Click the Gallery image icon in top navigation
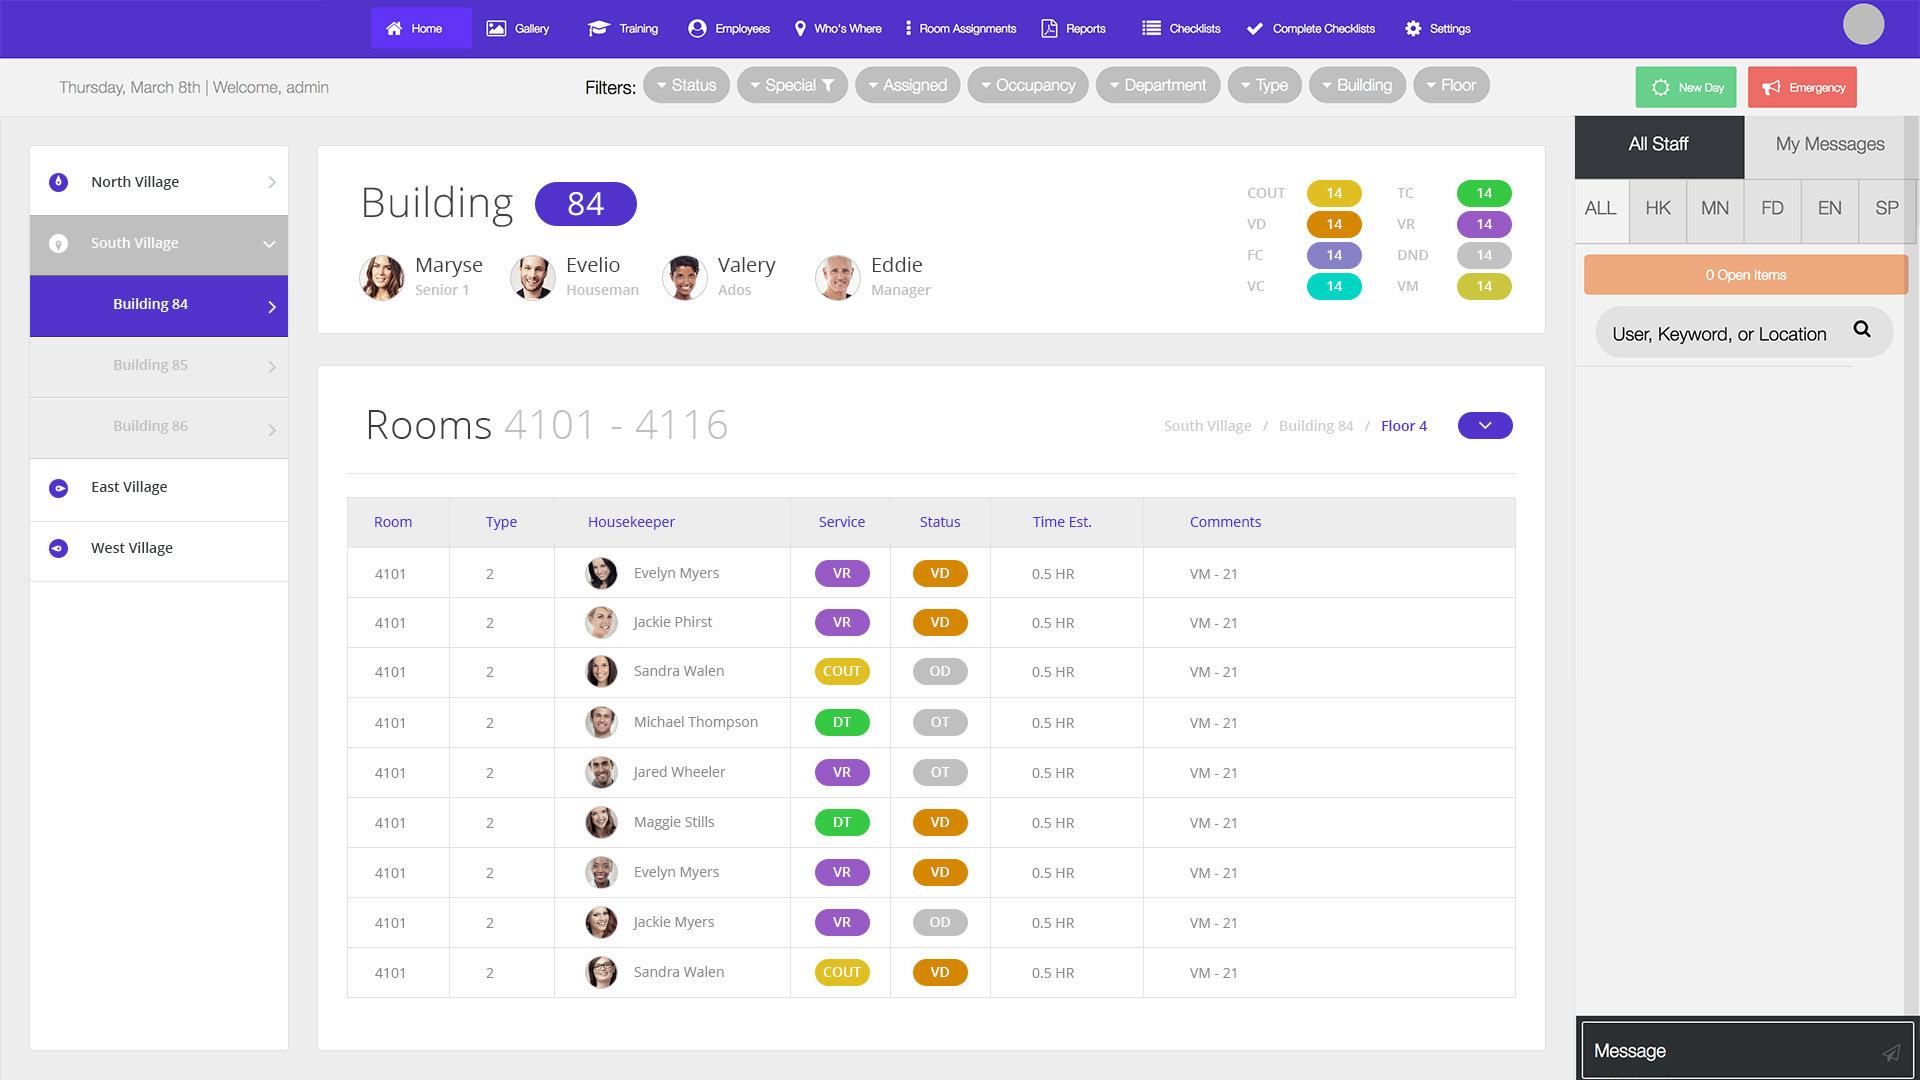1920x1080 pixels. pos(496,28)
